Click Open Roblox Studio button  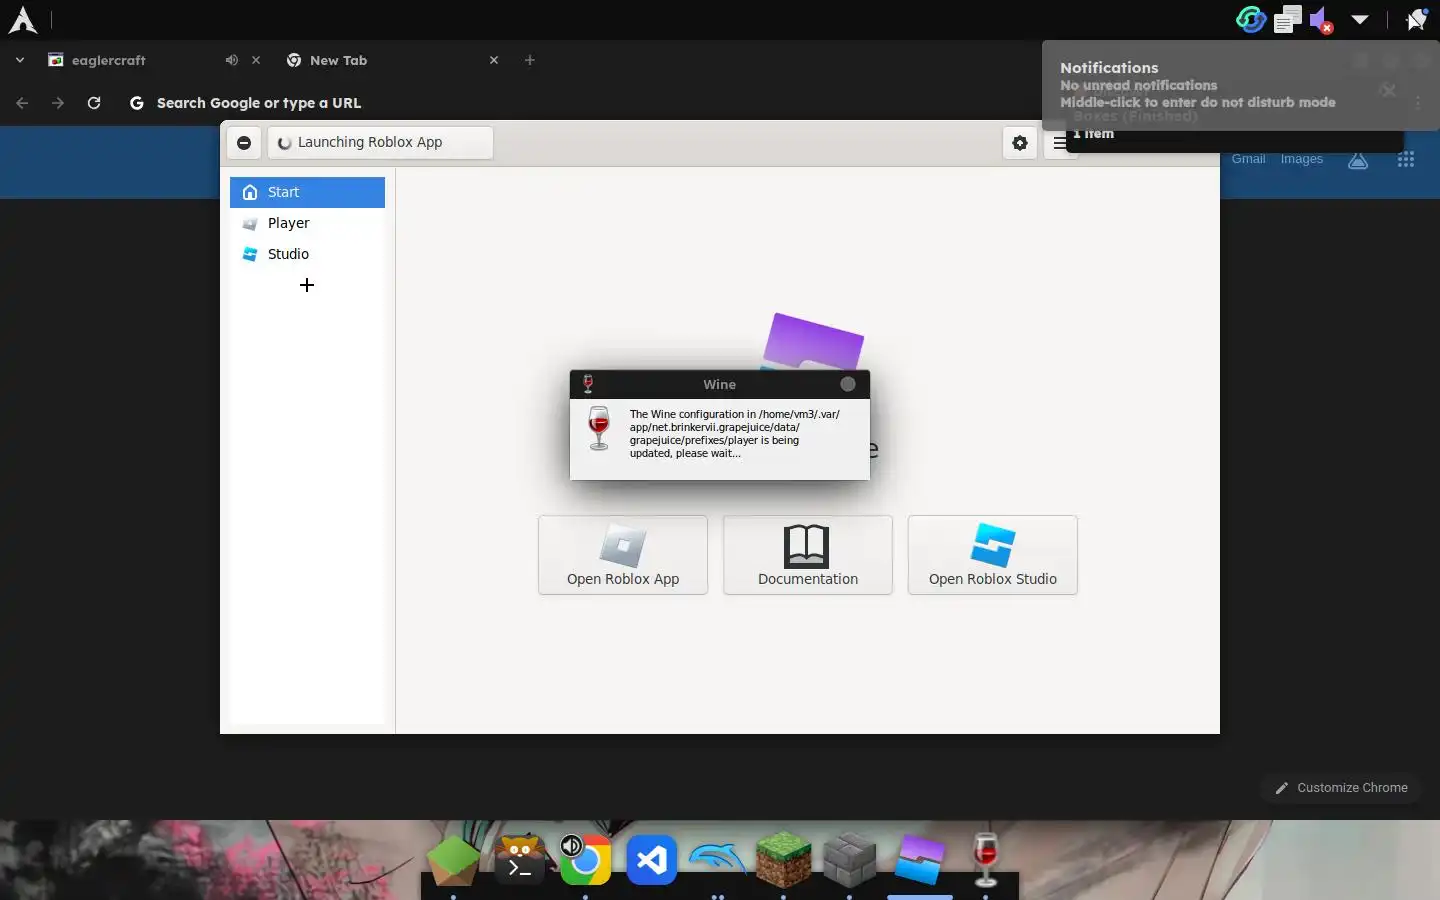pos(993,555)
